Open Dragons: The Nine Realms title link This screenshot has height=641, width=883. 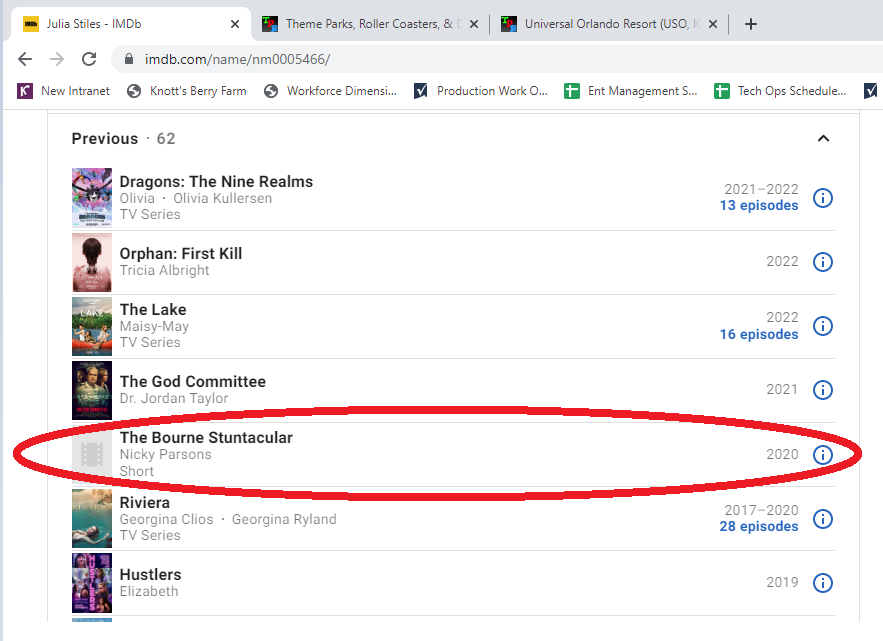(216, 181)
